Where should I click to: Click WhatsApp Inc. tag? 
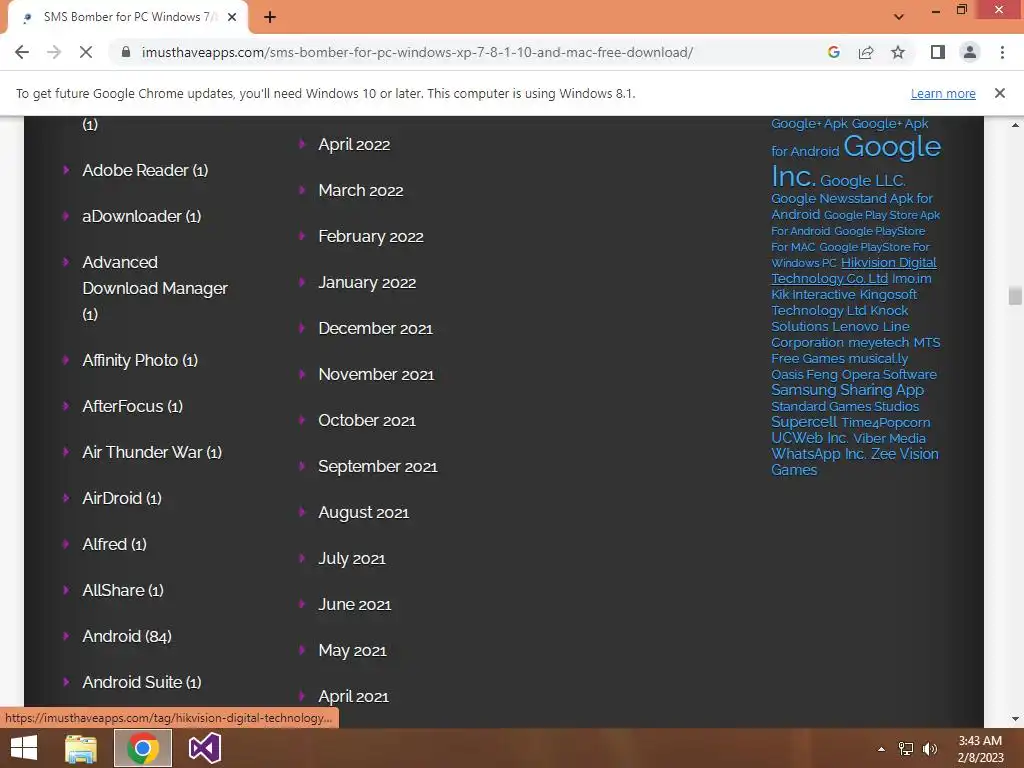click(819, 454)
